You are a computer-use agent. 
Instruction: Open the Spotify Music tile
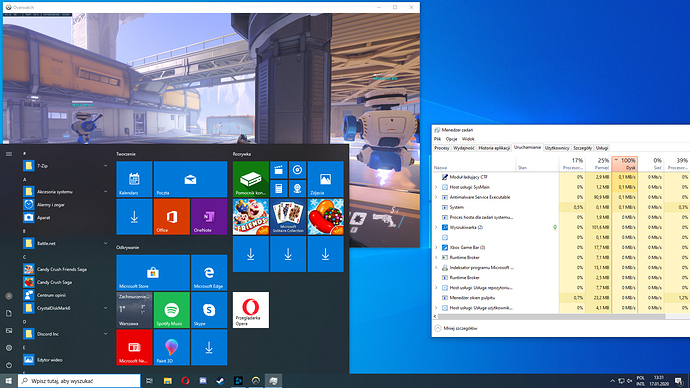(x=172, y=310)
